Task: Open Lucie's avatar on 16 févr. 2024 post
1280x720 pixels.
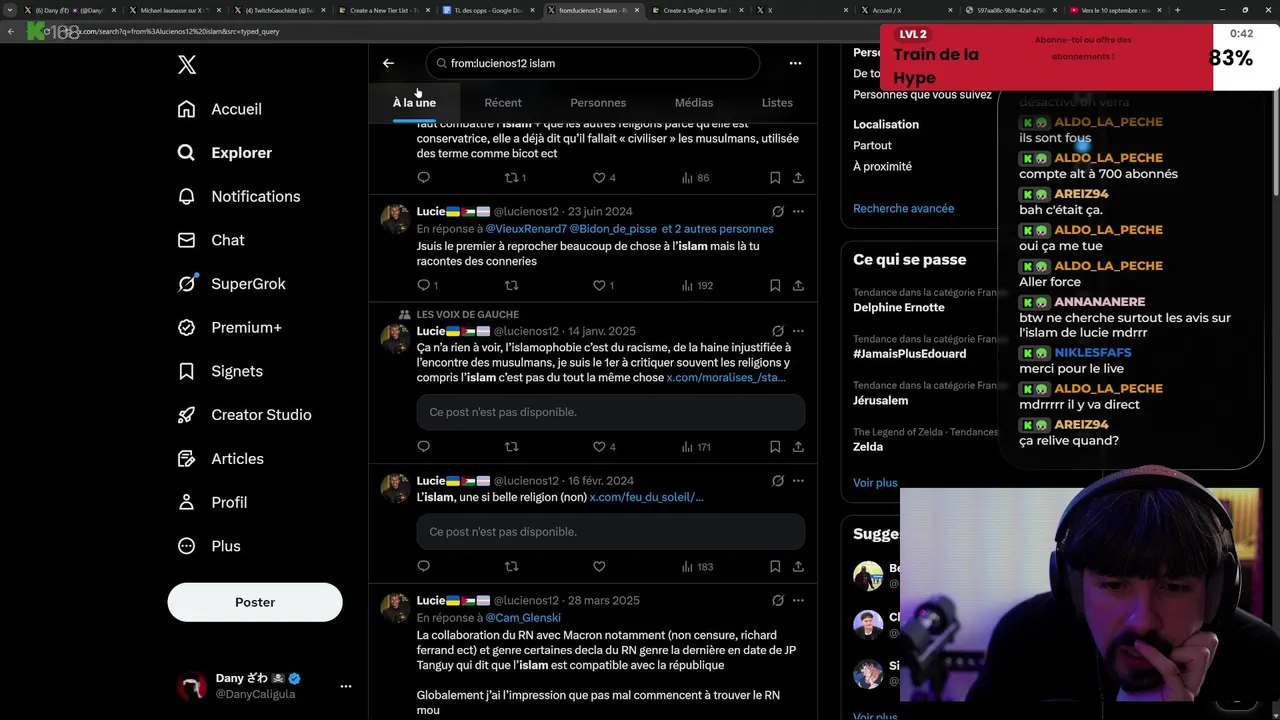Action: (395, 489)
